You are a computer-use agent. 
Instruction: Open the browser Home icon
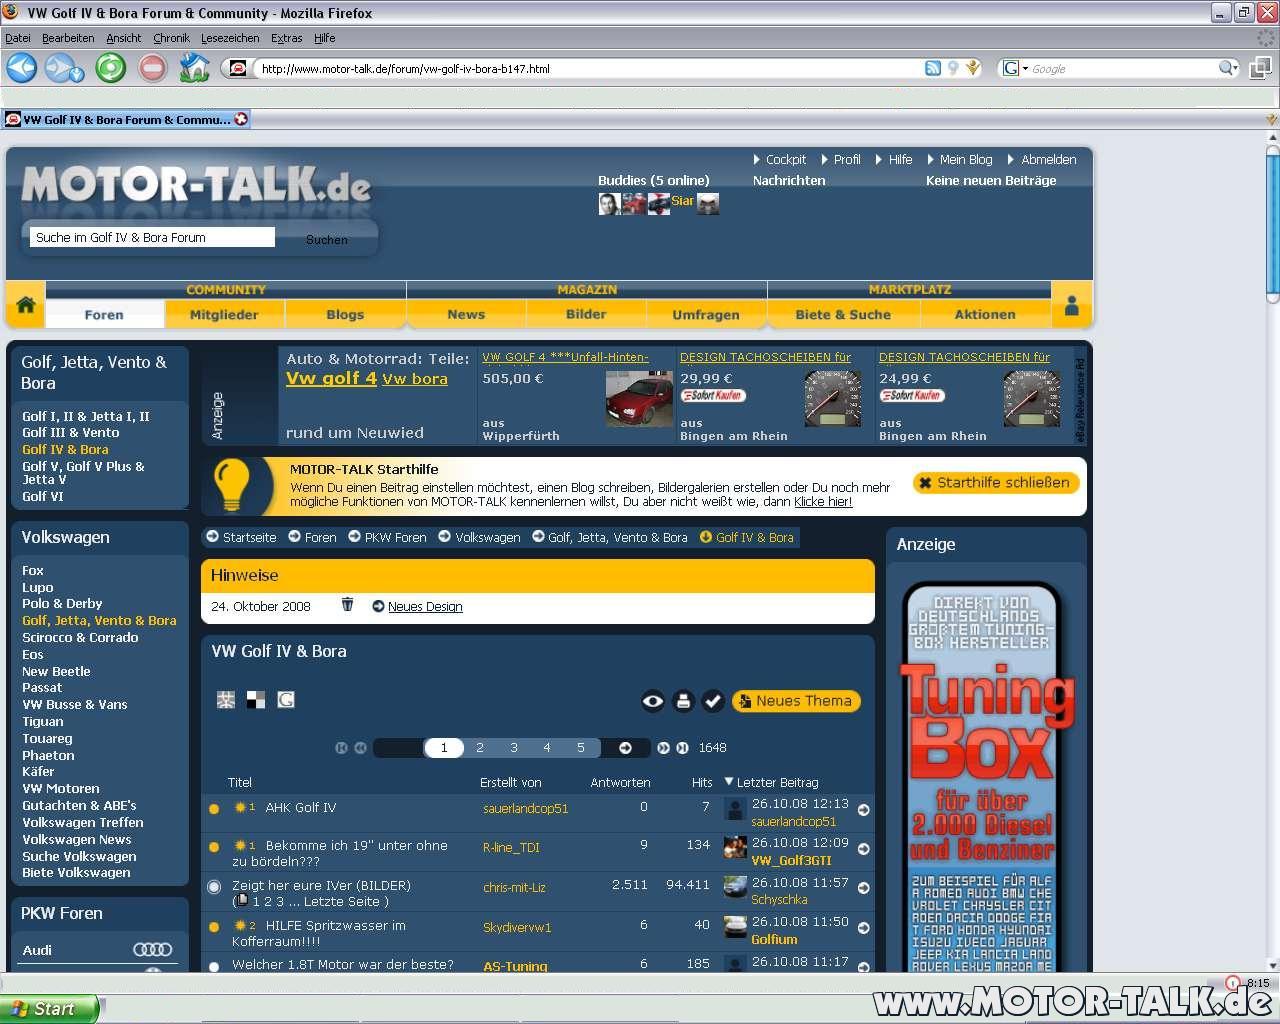click(194, 68)
